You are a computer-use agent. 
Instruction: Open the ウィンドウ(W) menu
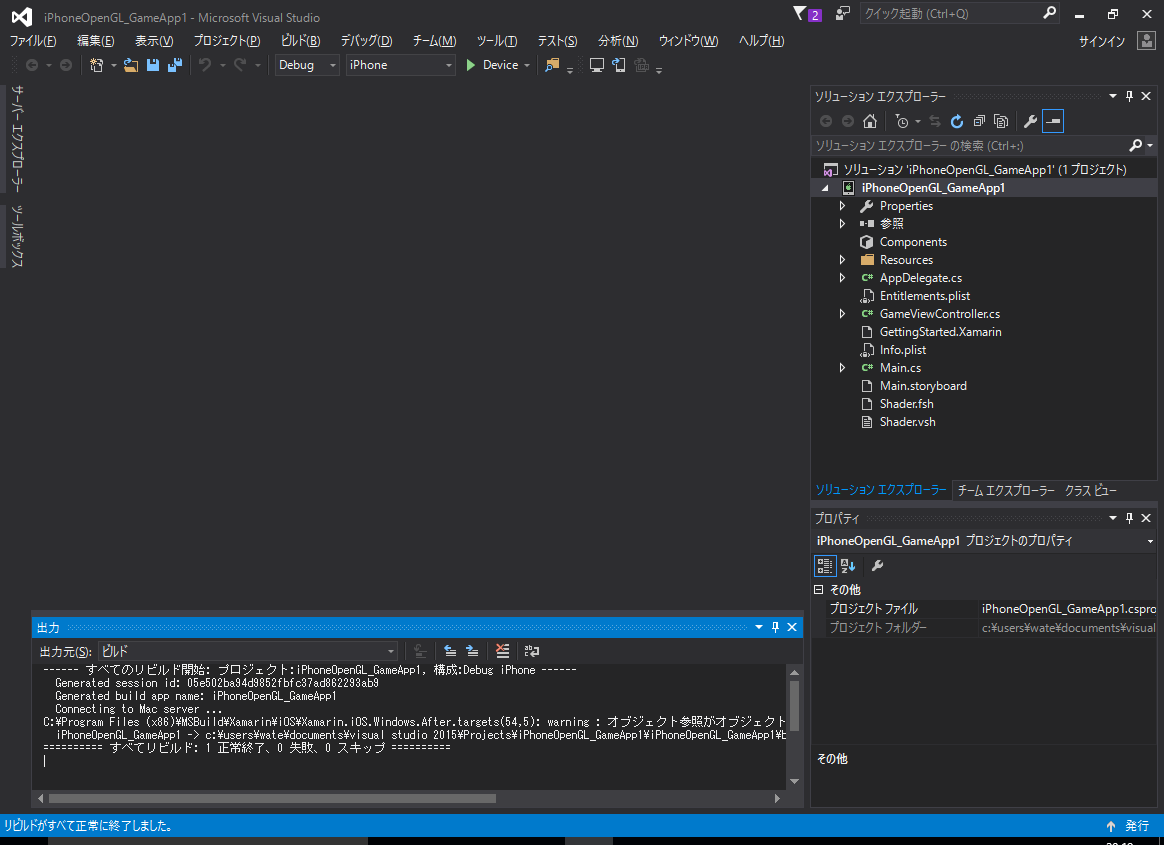coord(688,41)
